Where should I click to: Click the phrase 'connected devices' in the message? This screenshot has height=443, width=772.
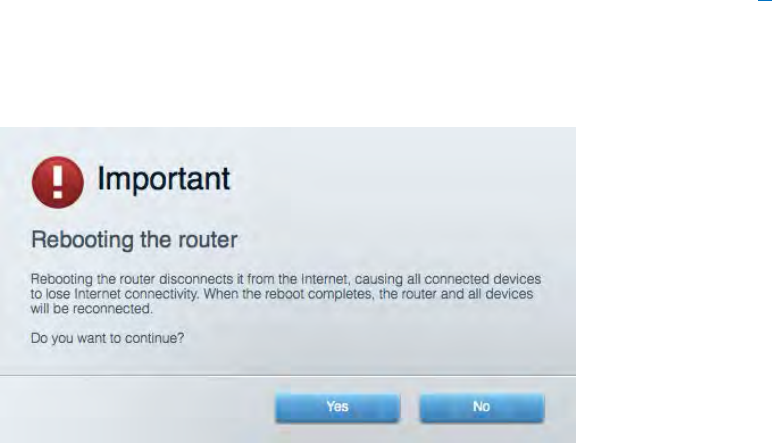[x=482, y=279]
